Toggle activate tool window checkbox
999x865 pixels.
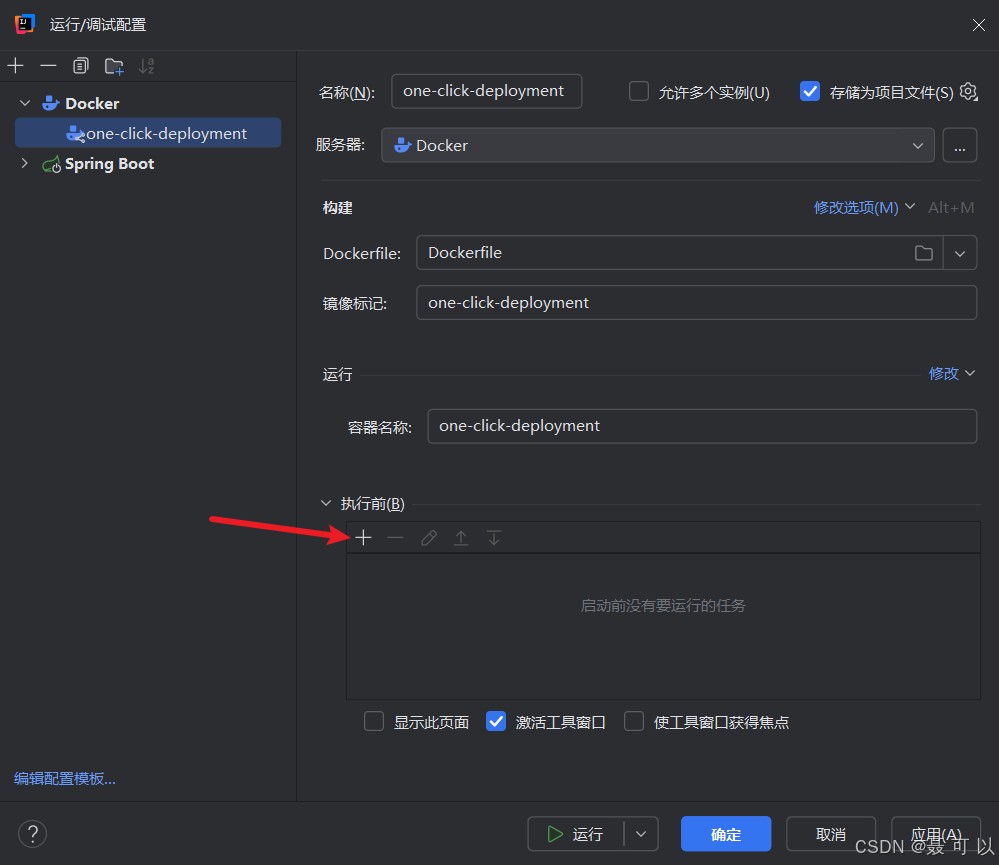[496, 722]
